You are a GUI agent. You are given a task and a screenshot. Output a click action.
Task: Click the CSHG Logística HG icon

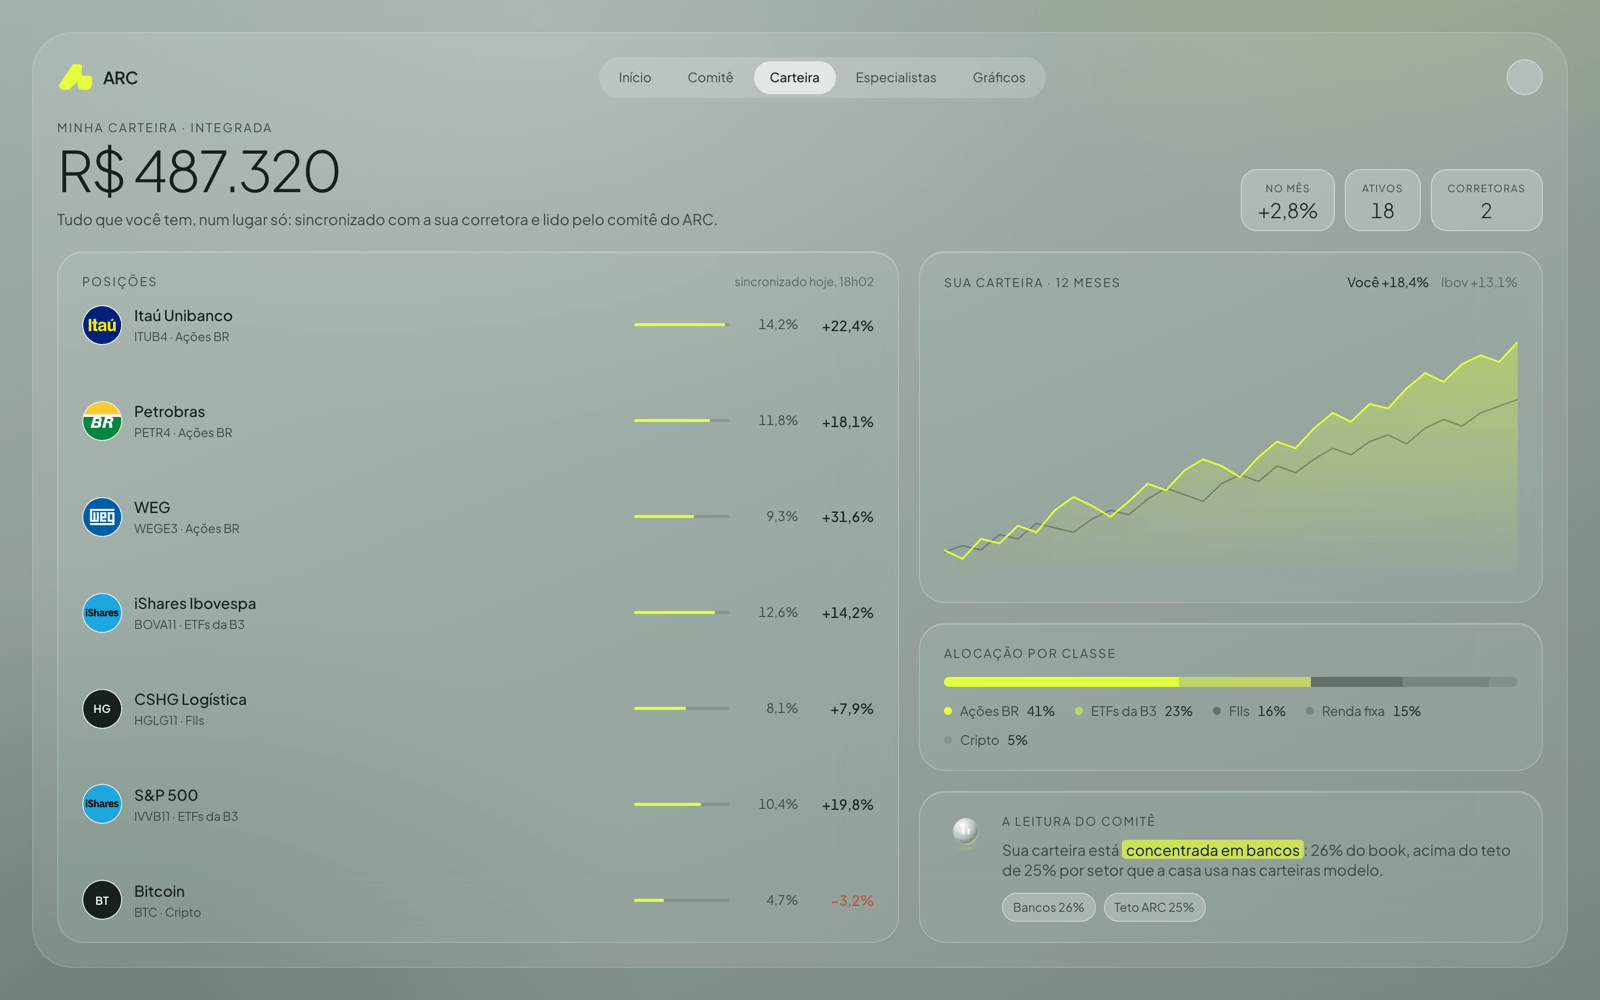click(102, 709)
